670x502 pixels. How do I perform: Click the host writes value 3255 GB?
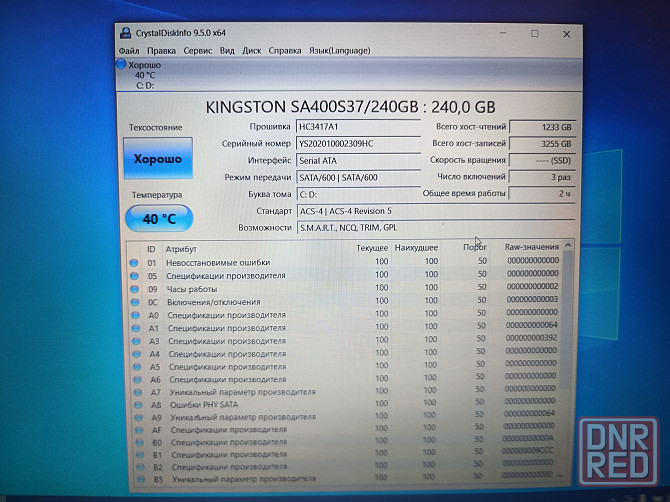pos(542,144)
